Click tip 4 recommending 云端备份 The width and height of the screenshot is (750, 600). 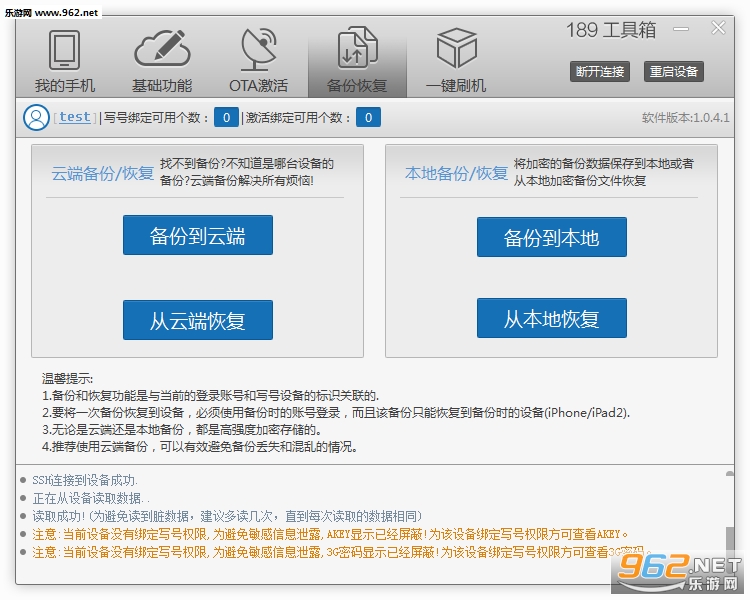199,447
